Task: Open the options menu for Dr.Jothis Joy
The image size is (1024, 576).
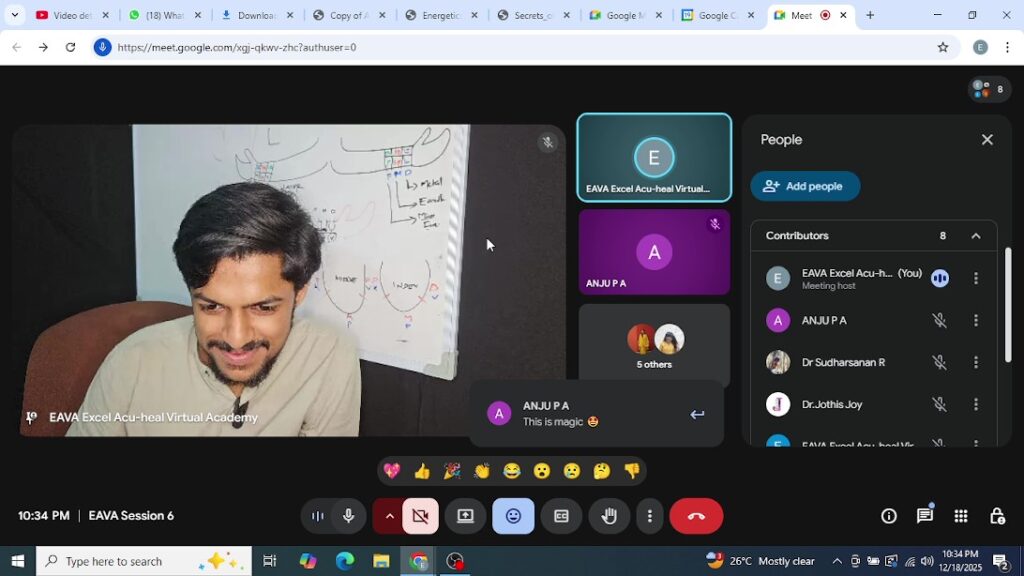Action: click(x=975, y=404)
